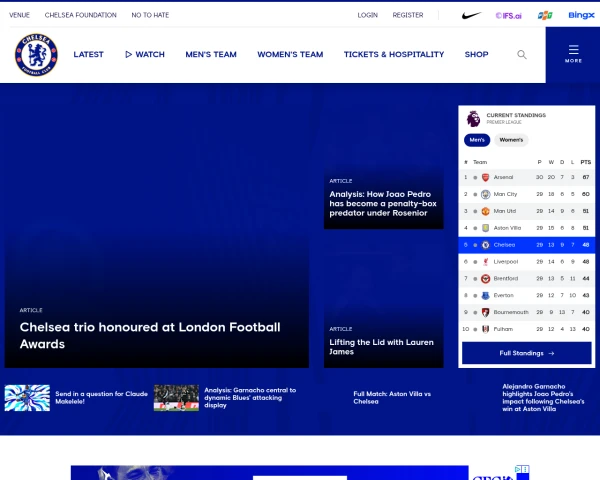Open the Joao Pedro penalty-box predator analysis

[383, 204]
